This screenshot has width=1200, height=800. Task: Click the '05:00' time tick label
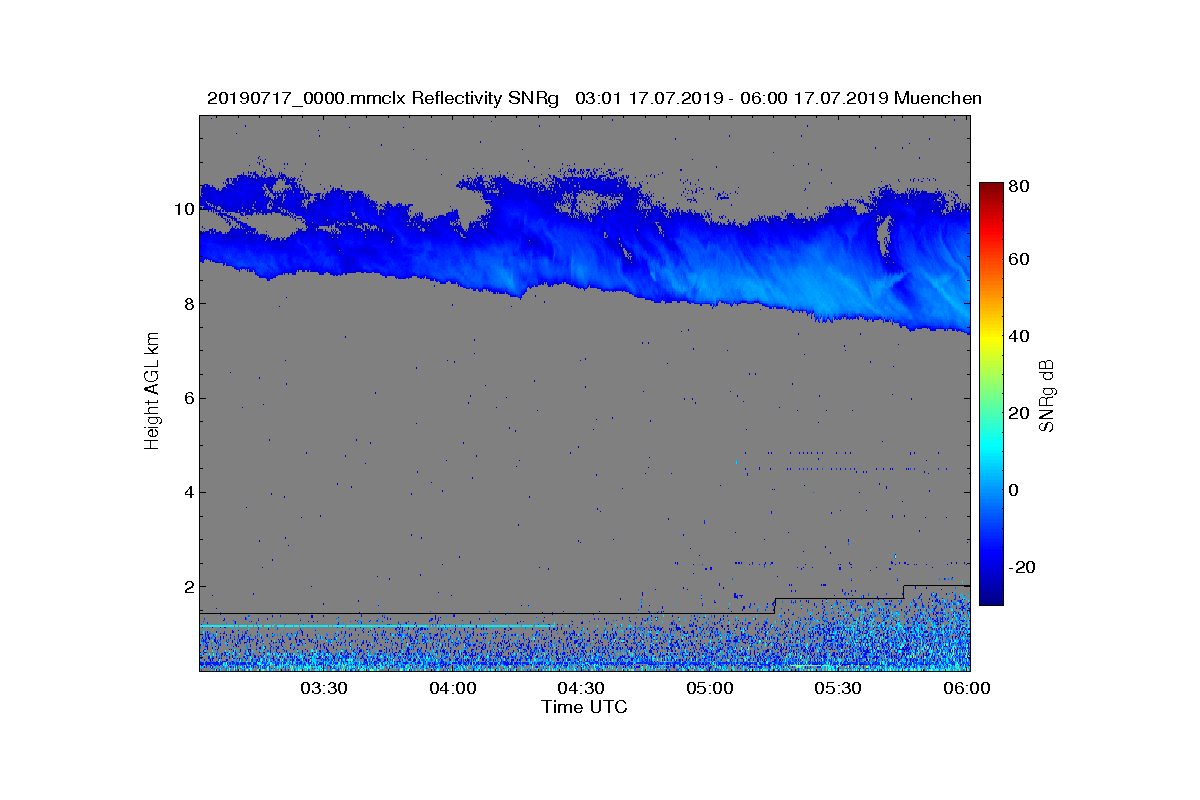tap(711, 688)
